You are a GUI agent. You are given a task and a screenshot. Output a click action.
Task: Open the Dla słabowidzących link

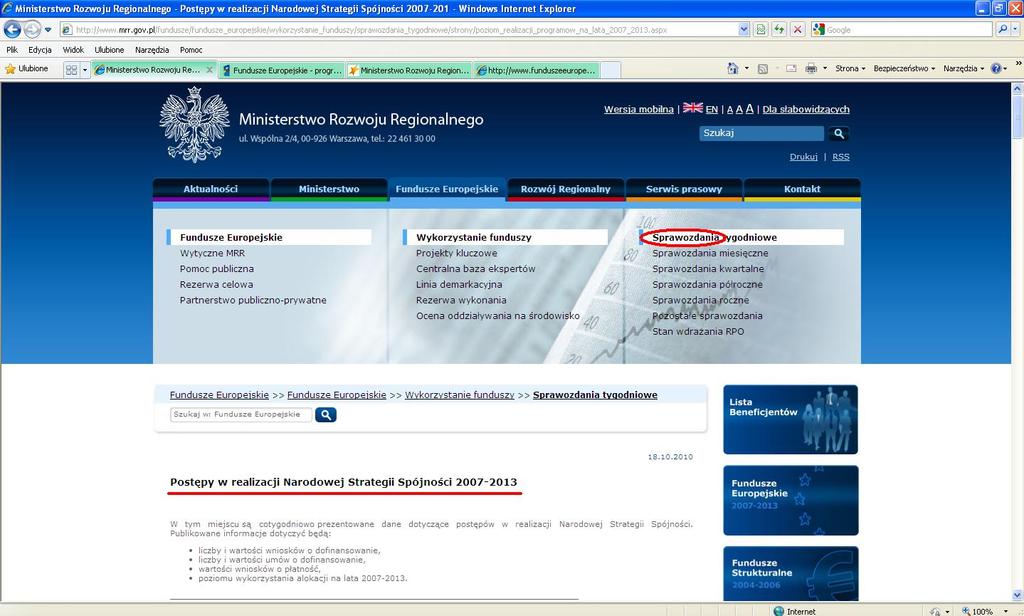pos(806,109)
